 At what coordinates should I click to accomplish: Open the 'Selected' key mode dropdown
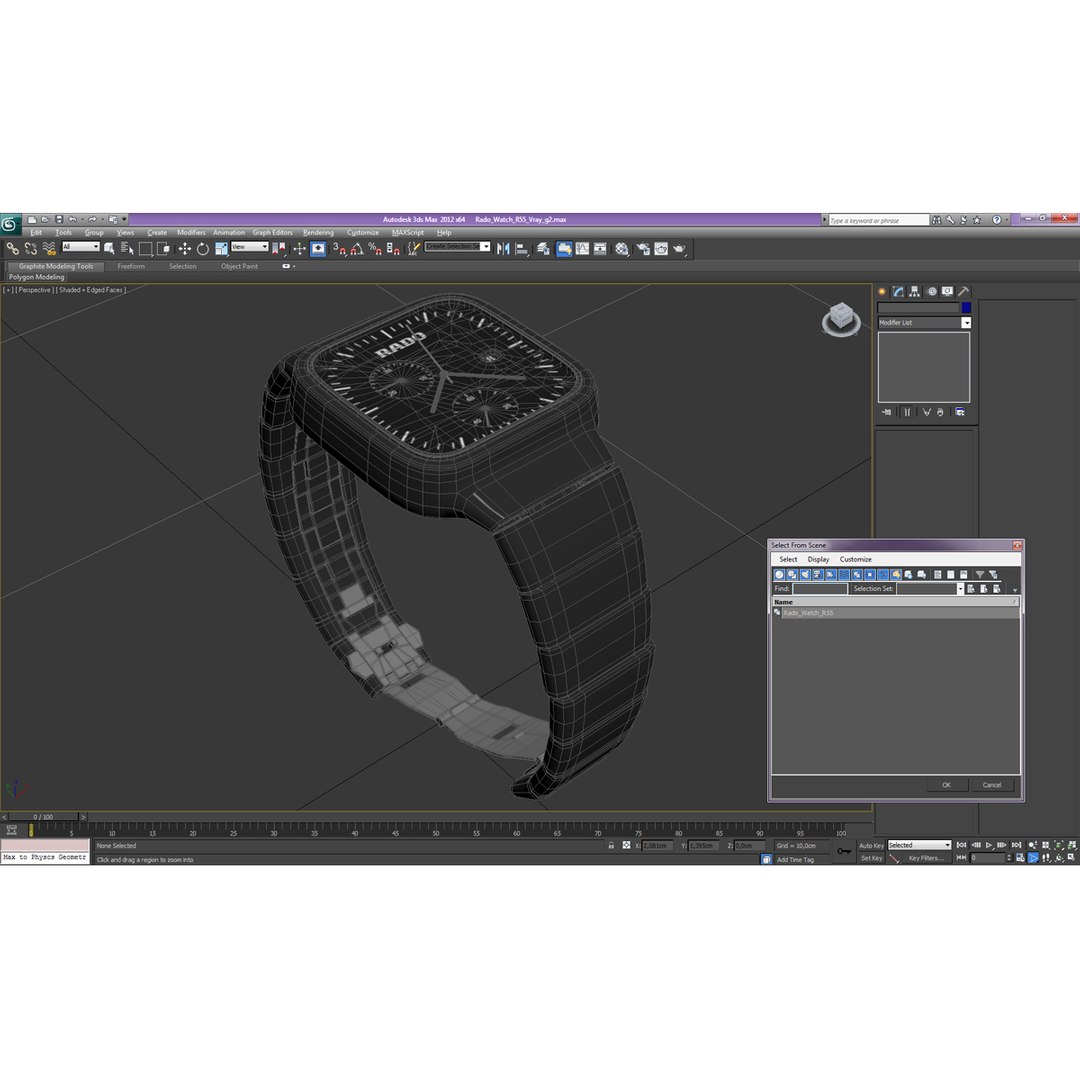919,845
